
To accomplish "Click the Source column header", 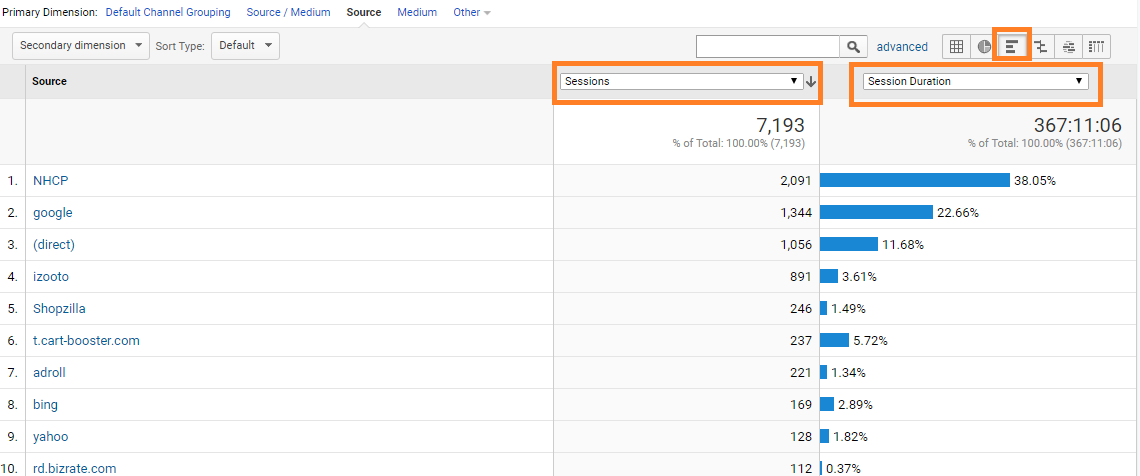I will [49, 81].
